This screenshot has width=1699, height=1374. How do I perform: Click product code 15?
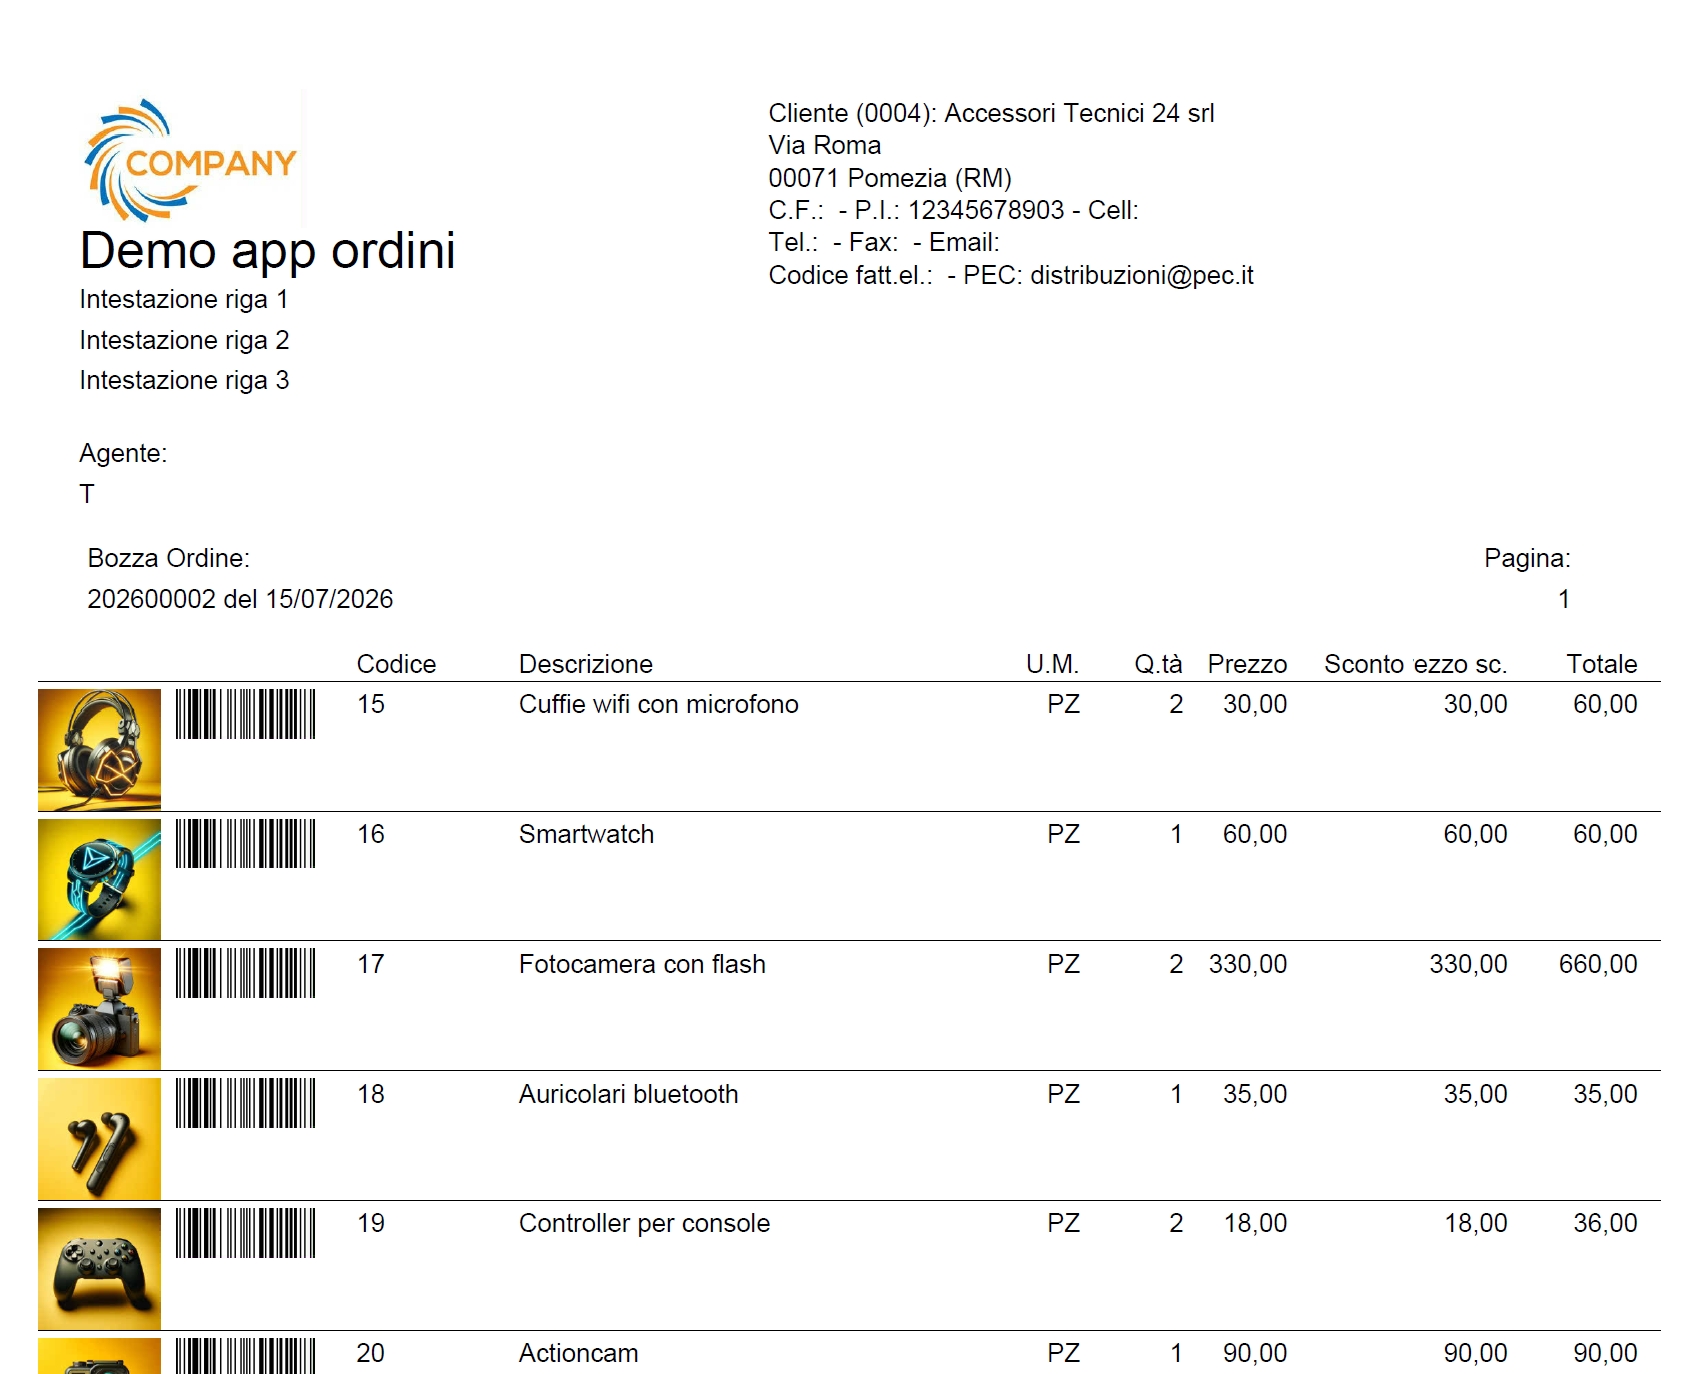[x=371, y=704]
